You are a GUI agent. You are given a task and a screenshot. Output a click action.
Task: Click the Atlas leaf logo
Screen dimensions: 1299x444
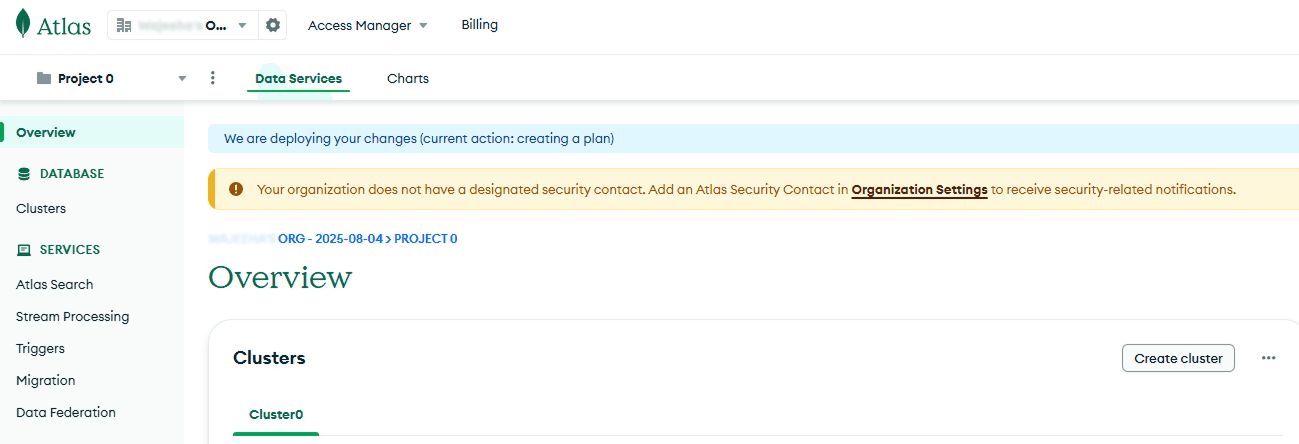[x=23, y=25]
